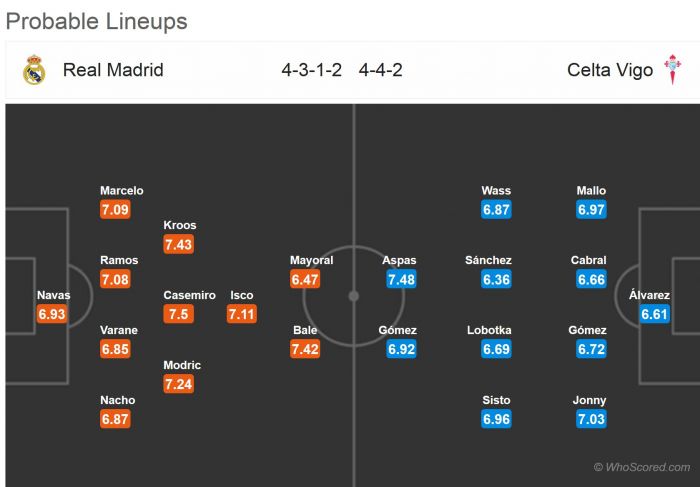
Task: Click Bale's 7.42 rating badge
Action: (x=305, y=349)
